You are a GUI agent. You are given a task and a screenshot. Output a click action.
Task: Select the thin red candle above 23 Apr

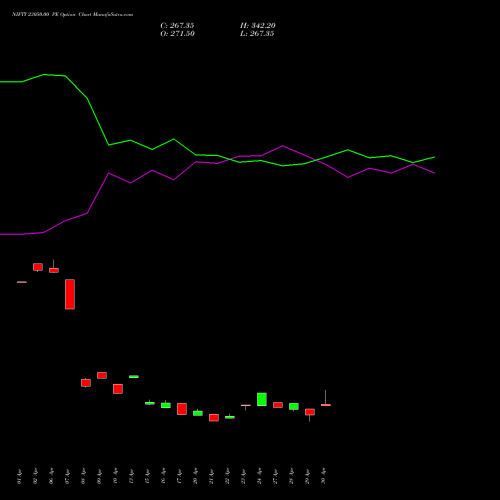[246, 406]
